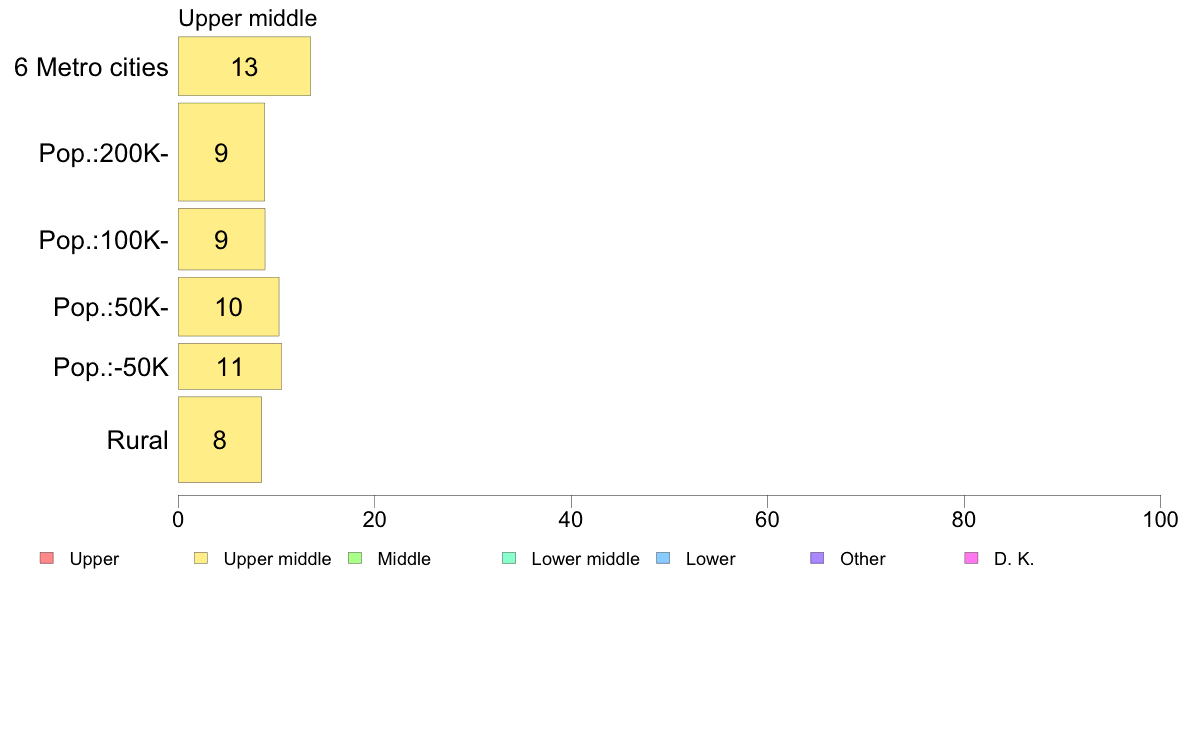Click the Lower middle teal legend swatch
The image size is (1188, 736).
point(509,559)
